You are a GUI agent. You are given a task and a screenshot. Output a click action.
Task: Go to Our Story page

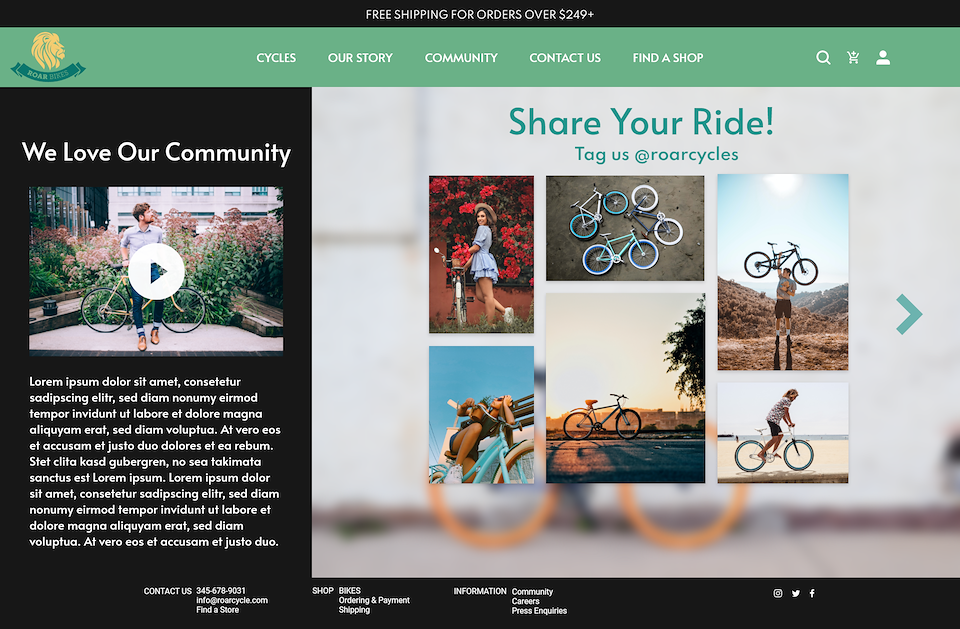click(x=360, y=58)
